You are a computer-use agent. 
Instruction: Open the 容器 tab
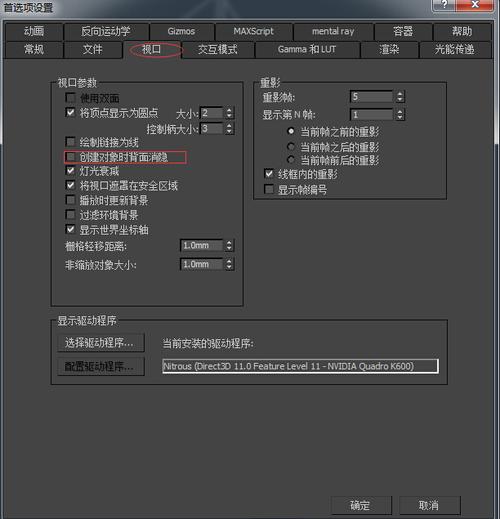[x=403, y=32]
